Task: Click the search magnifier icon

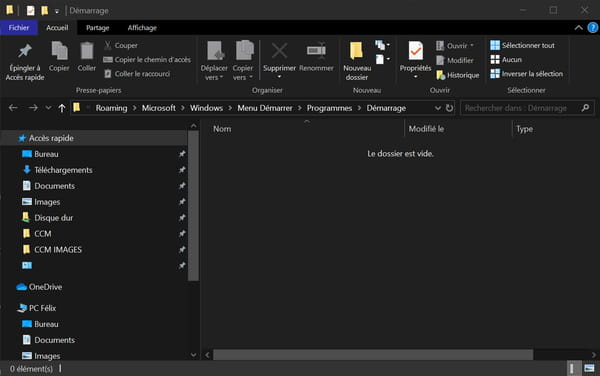Action: pyautogui.click(x=585, y=108)
